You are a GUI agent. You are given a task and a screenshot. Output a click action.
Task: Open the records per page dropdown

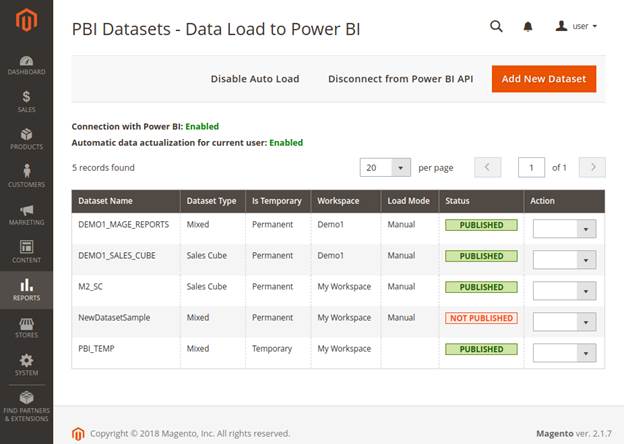[385, 167]
